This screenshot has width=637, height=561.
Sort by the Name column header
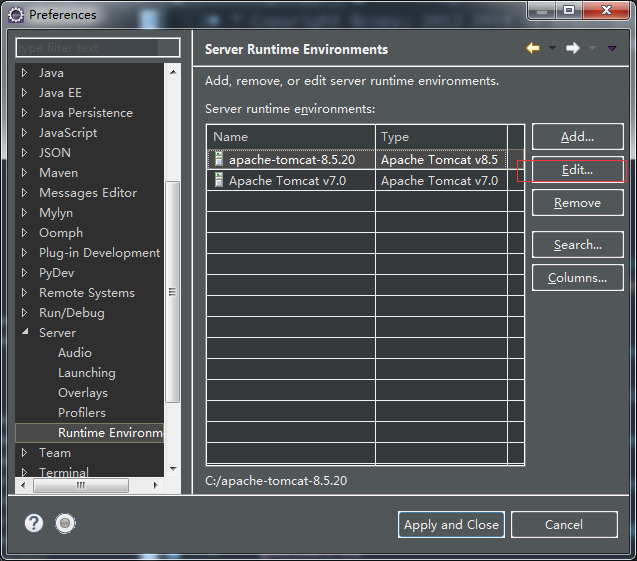click(x=291, y=137)
